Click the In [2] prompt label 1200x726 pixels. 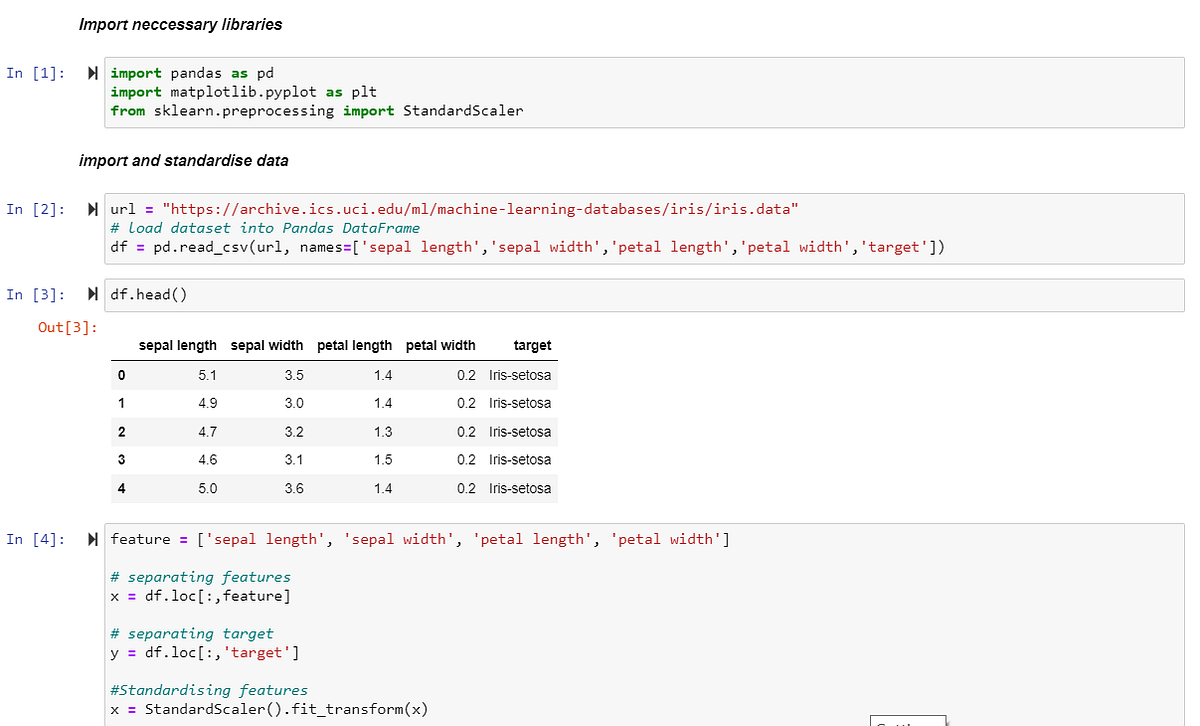pyautogui.click(x=36, y=209)
